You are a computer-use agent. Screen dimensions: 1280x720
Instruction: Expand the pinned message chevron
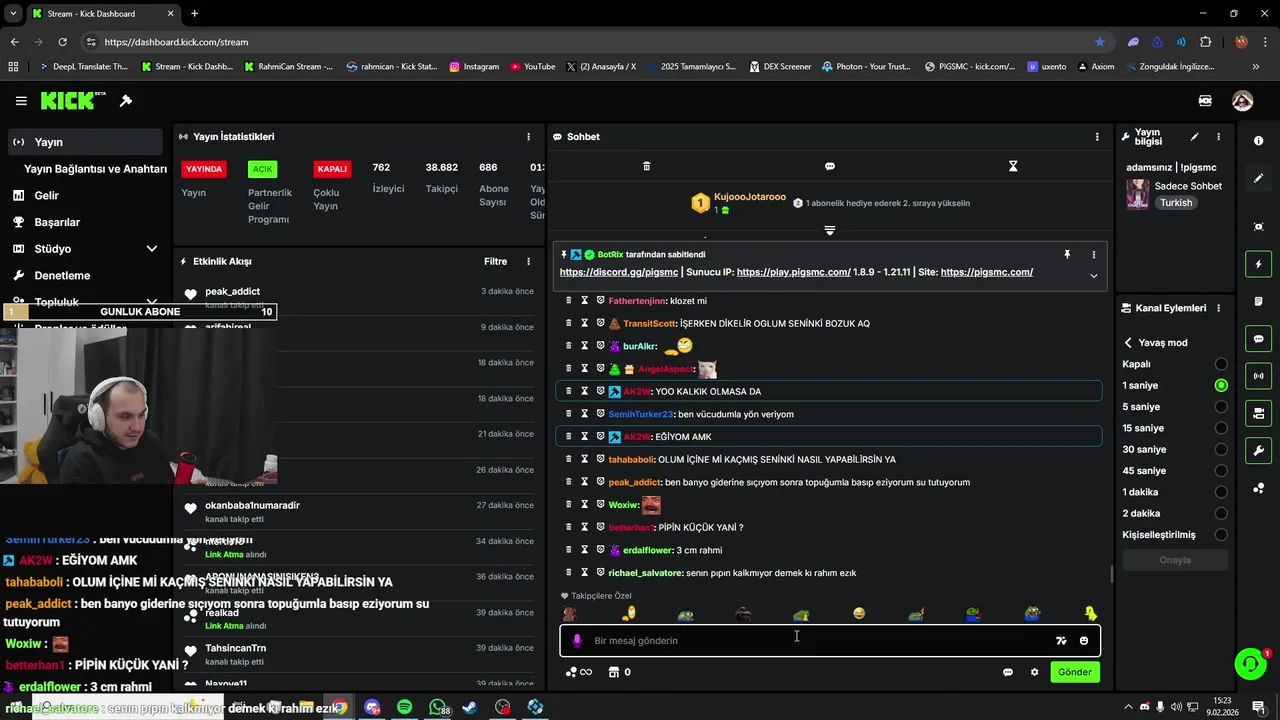coord(1093,276)
